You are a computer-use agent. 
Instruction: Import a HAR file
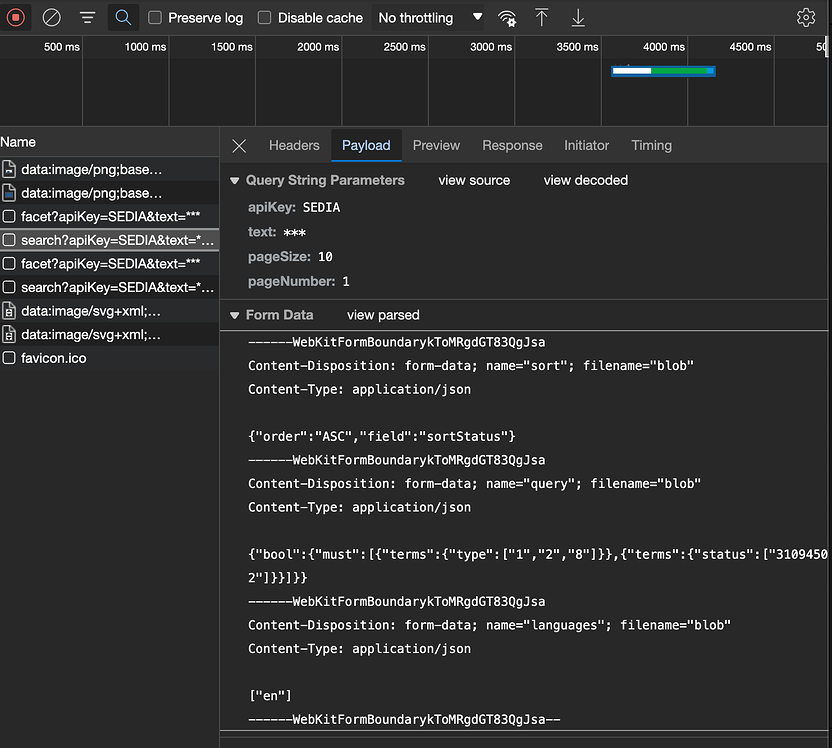coord(542,17)
